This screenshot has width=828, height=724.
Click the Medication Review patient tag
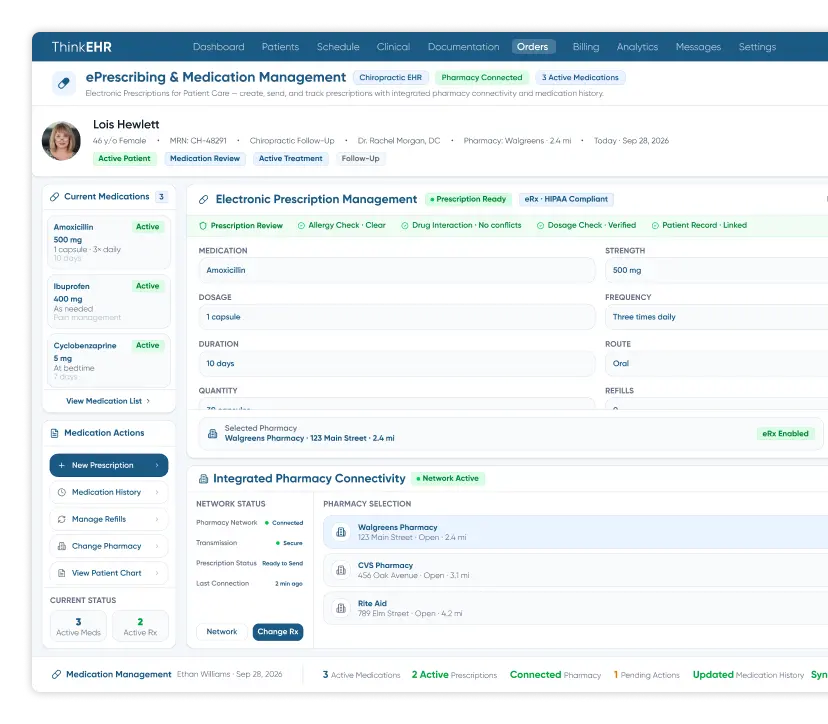pos(205,158)
